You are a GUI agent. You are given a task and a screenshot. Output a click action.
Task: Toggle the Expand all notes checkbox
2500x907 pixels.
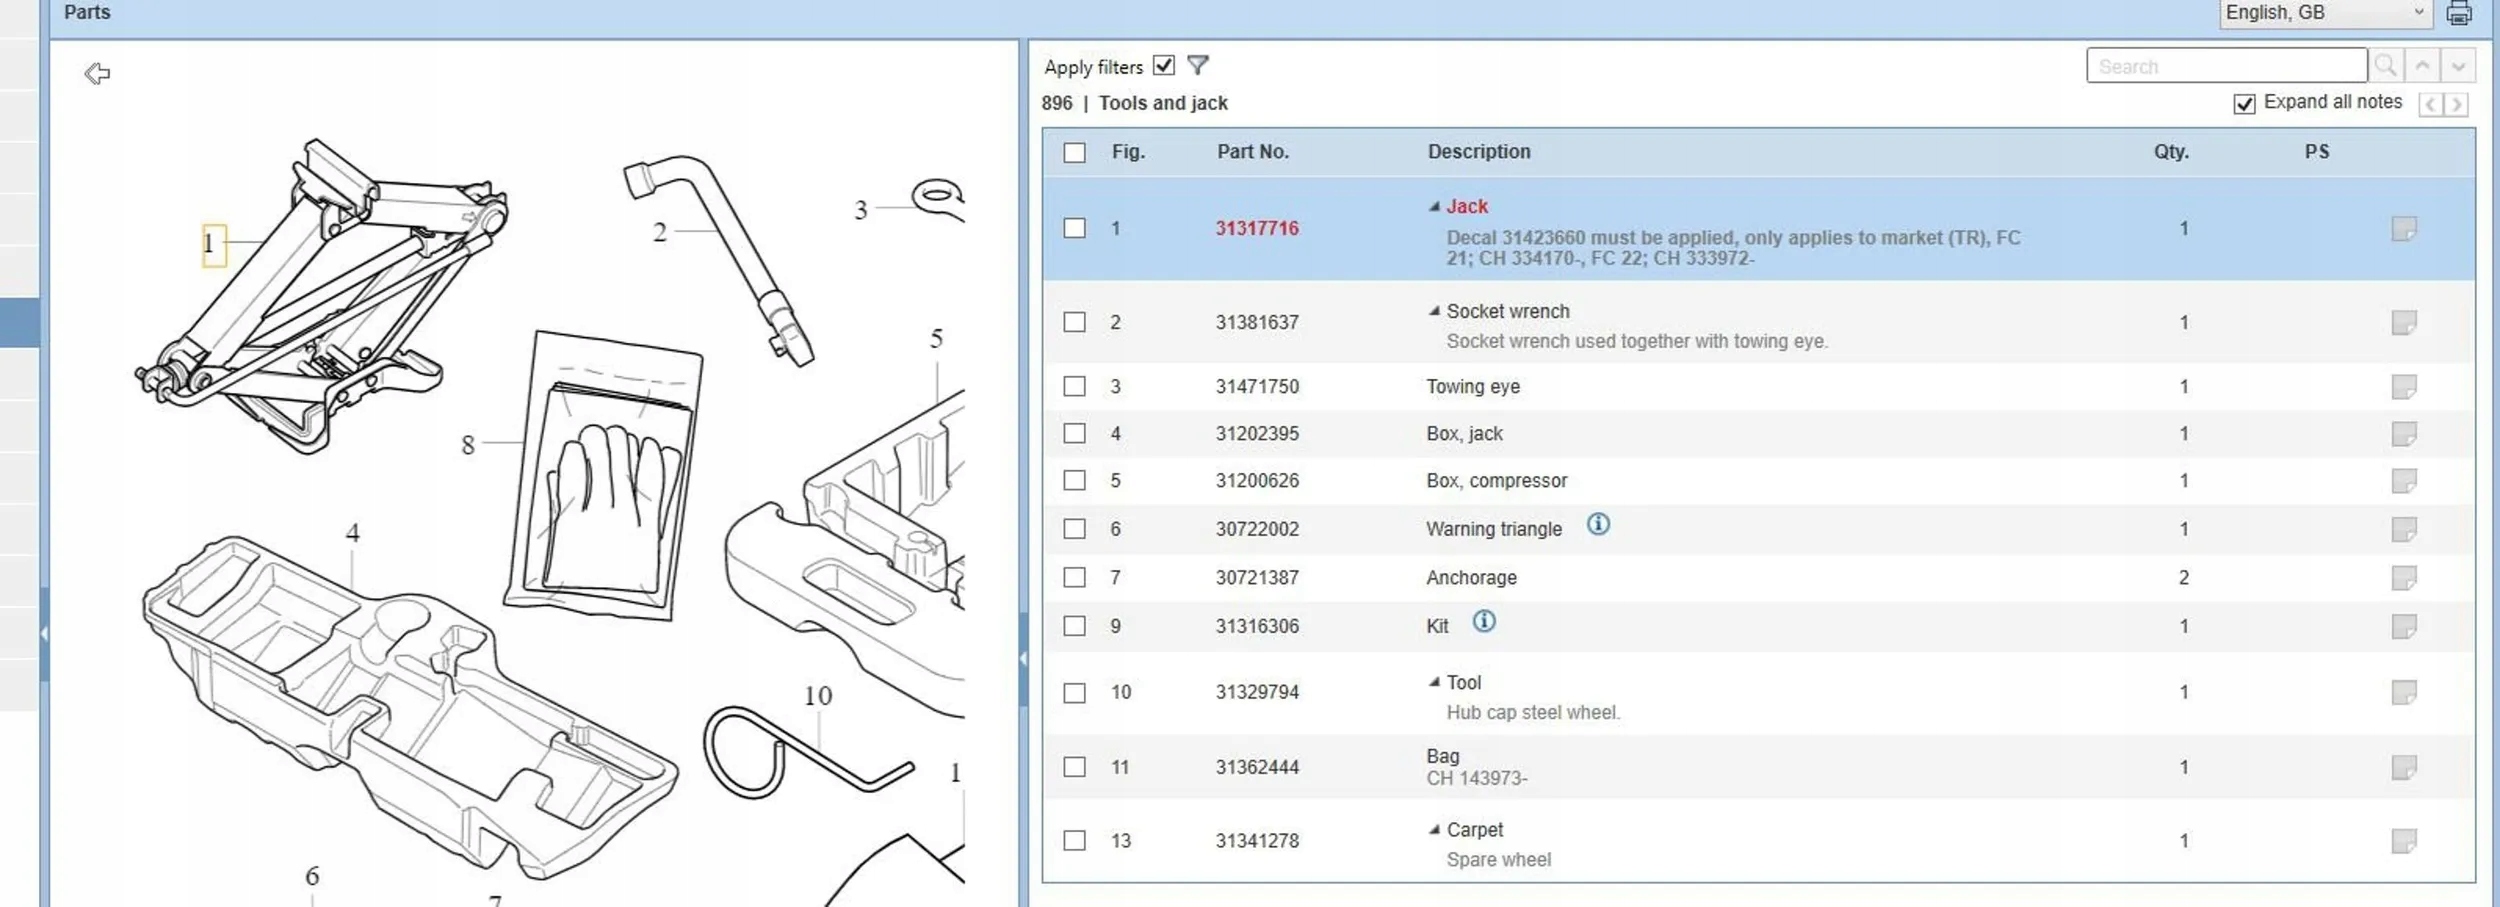(2244, 104)
